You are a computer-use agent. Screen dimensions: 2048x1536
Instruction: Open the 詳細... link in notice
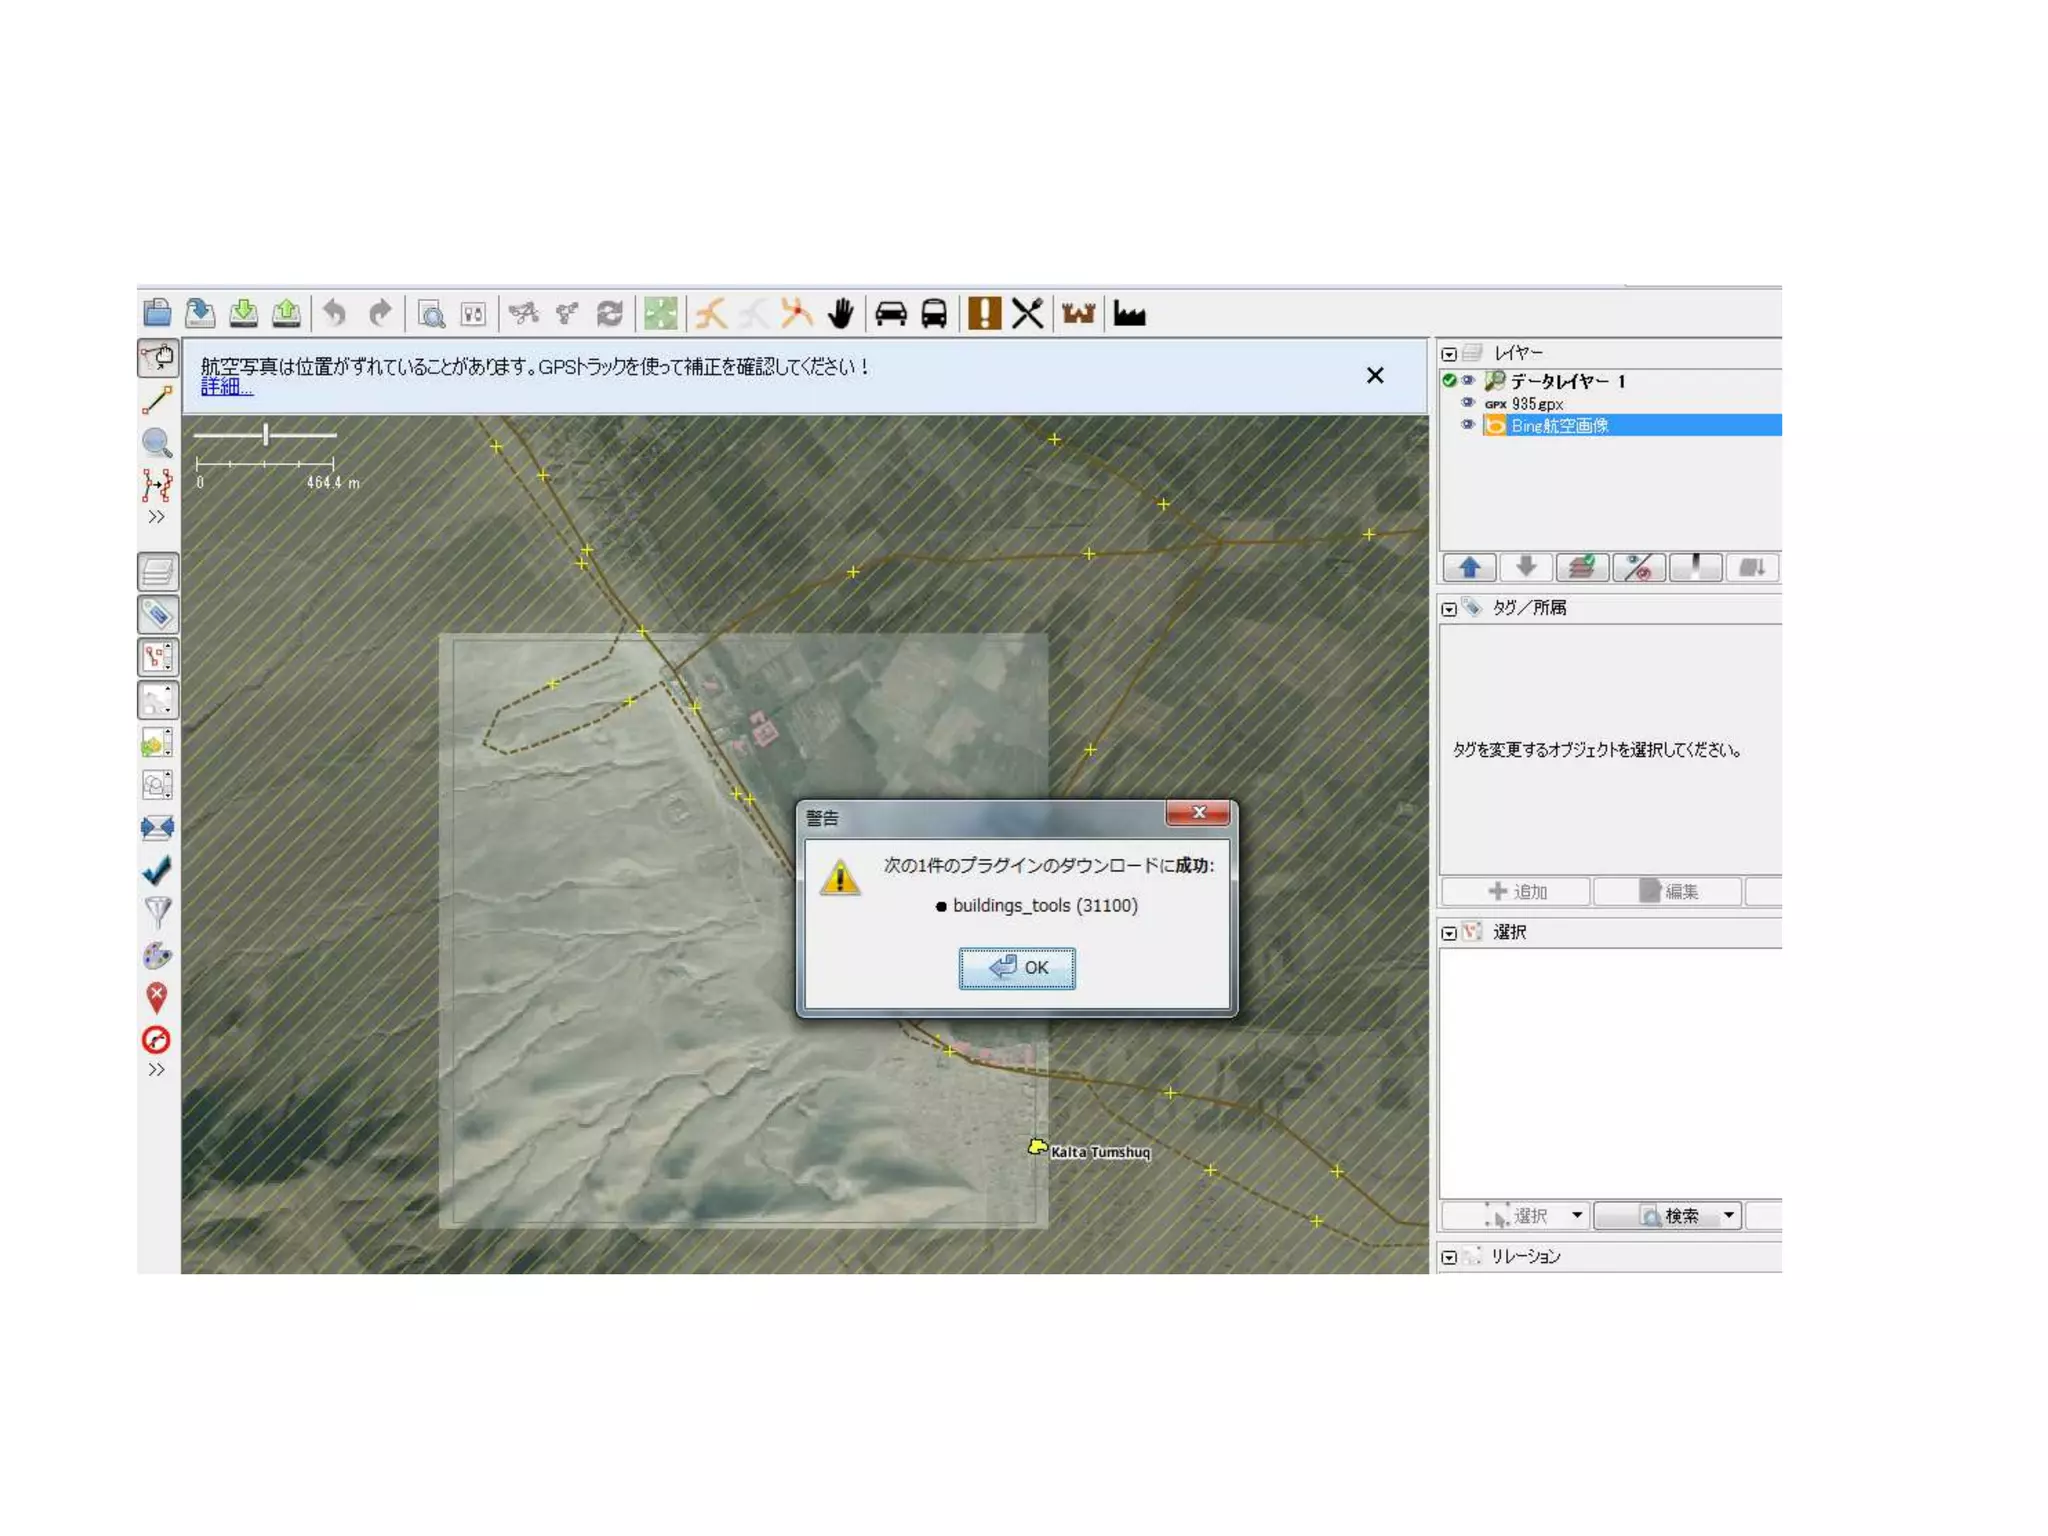[x=226, y=388]
